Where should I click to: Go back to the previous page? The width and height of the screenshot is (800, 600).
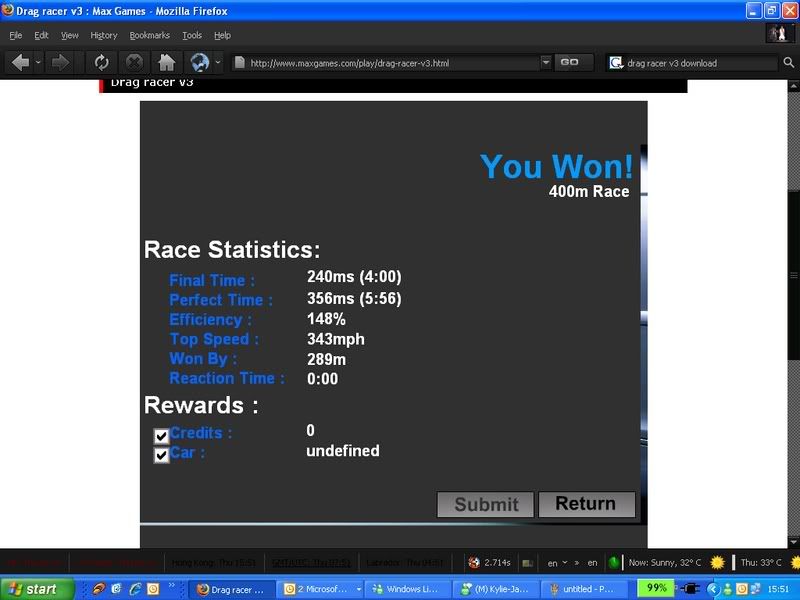point(20,63)
